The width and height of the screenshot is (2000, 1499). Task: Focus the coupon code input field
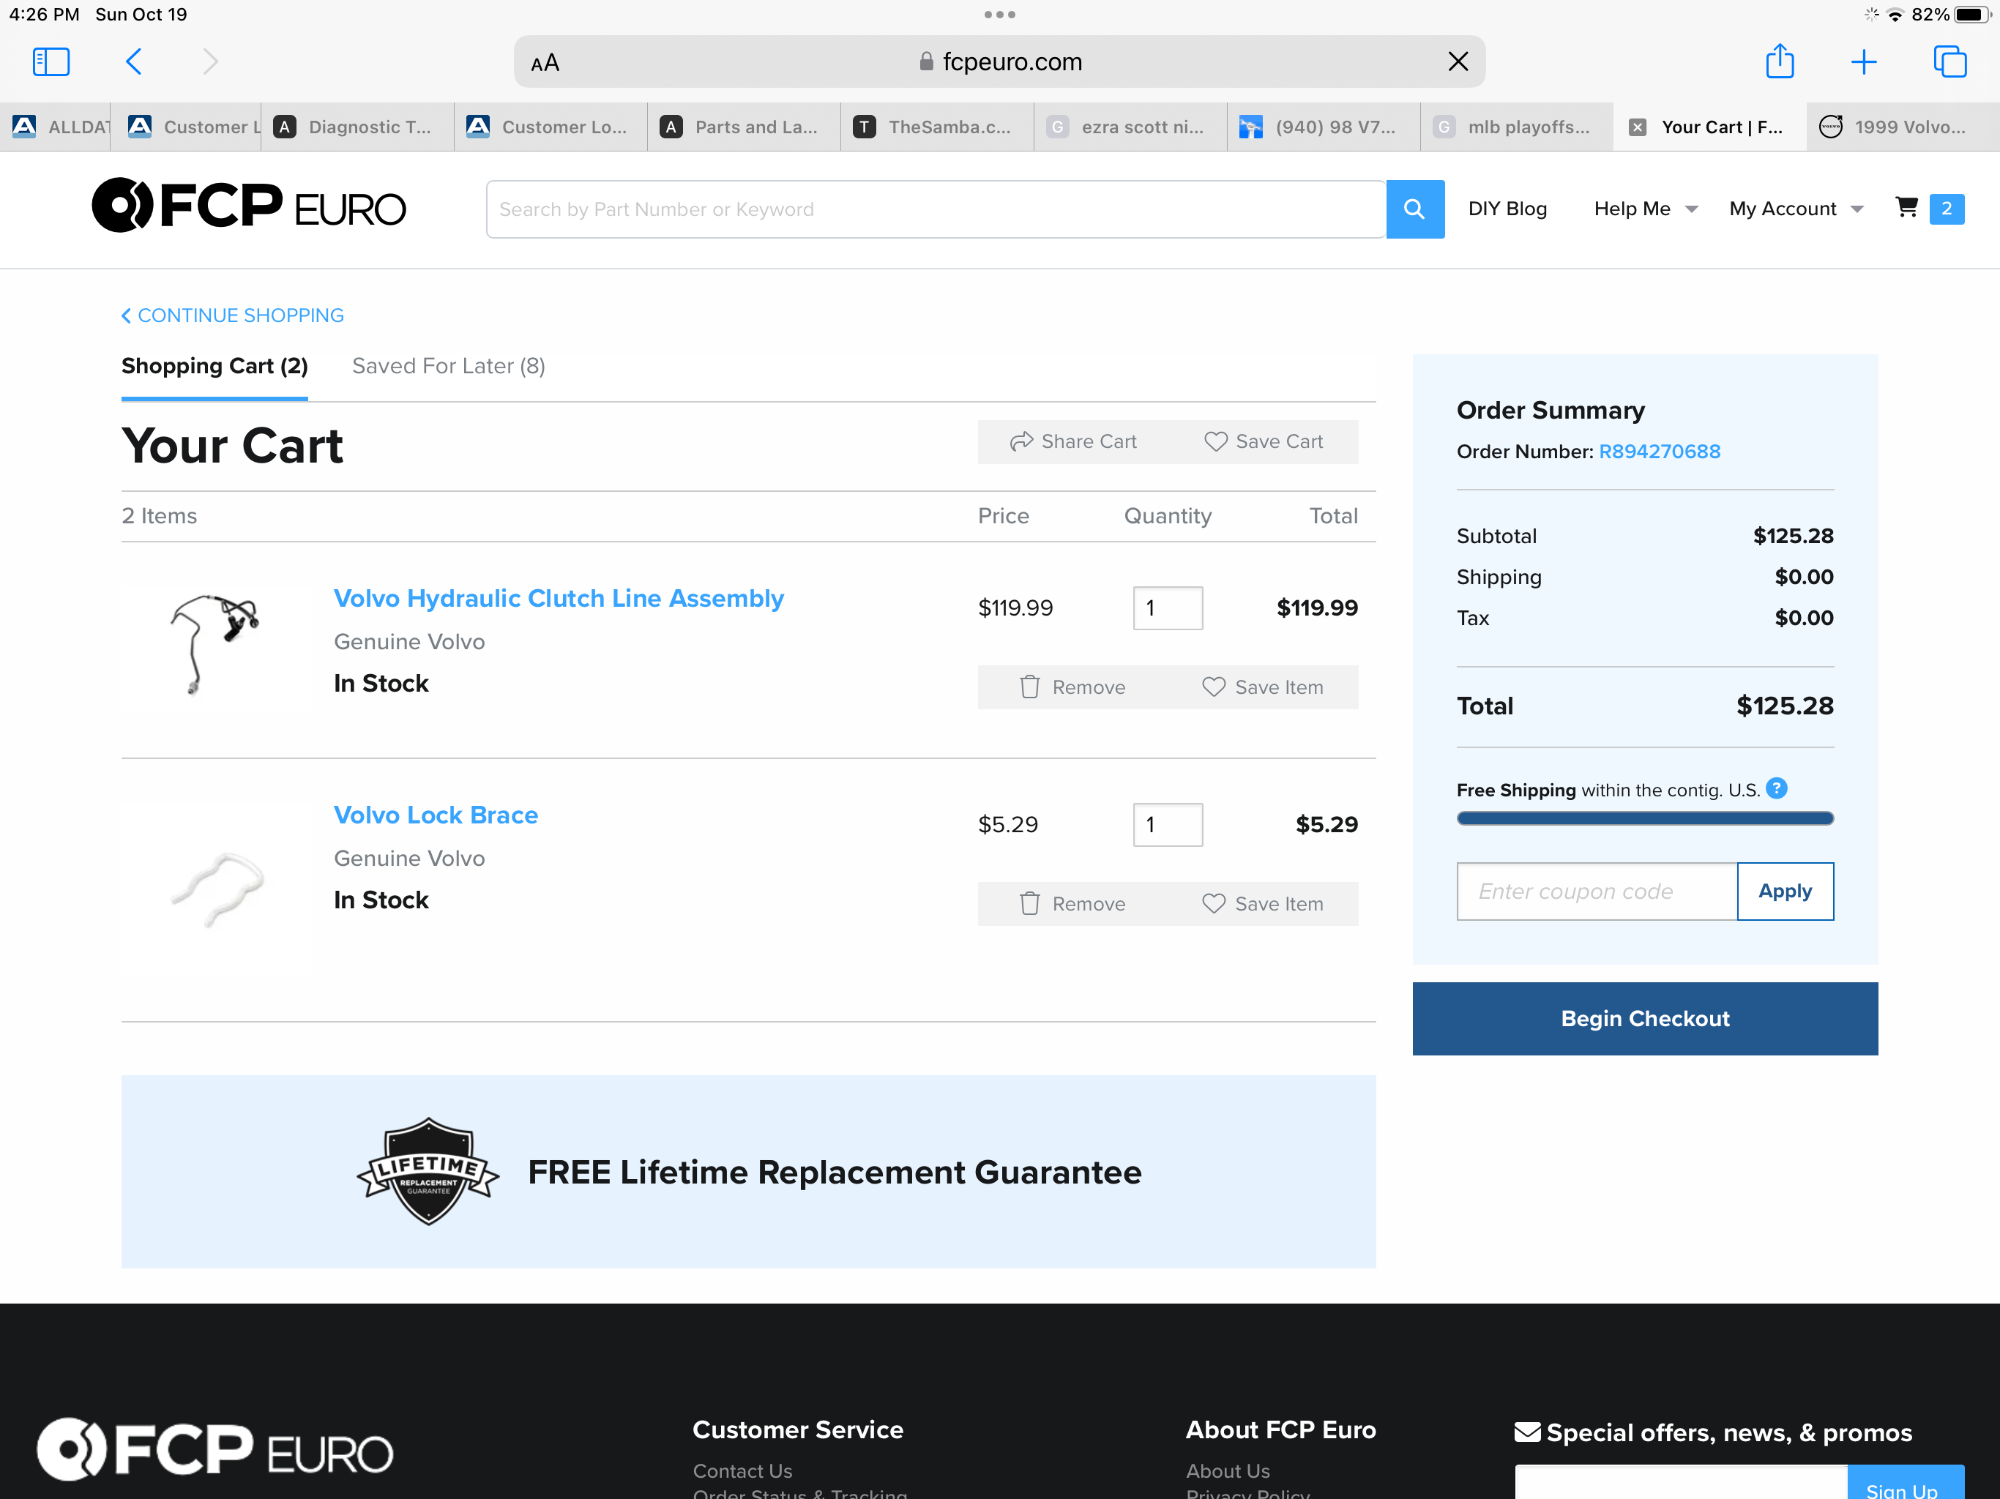(1596, 891)
